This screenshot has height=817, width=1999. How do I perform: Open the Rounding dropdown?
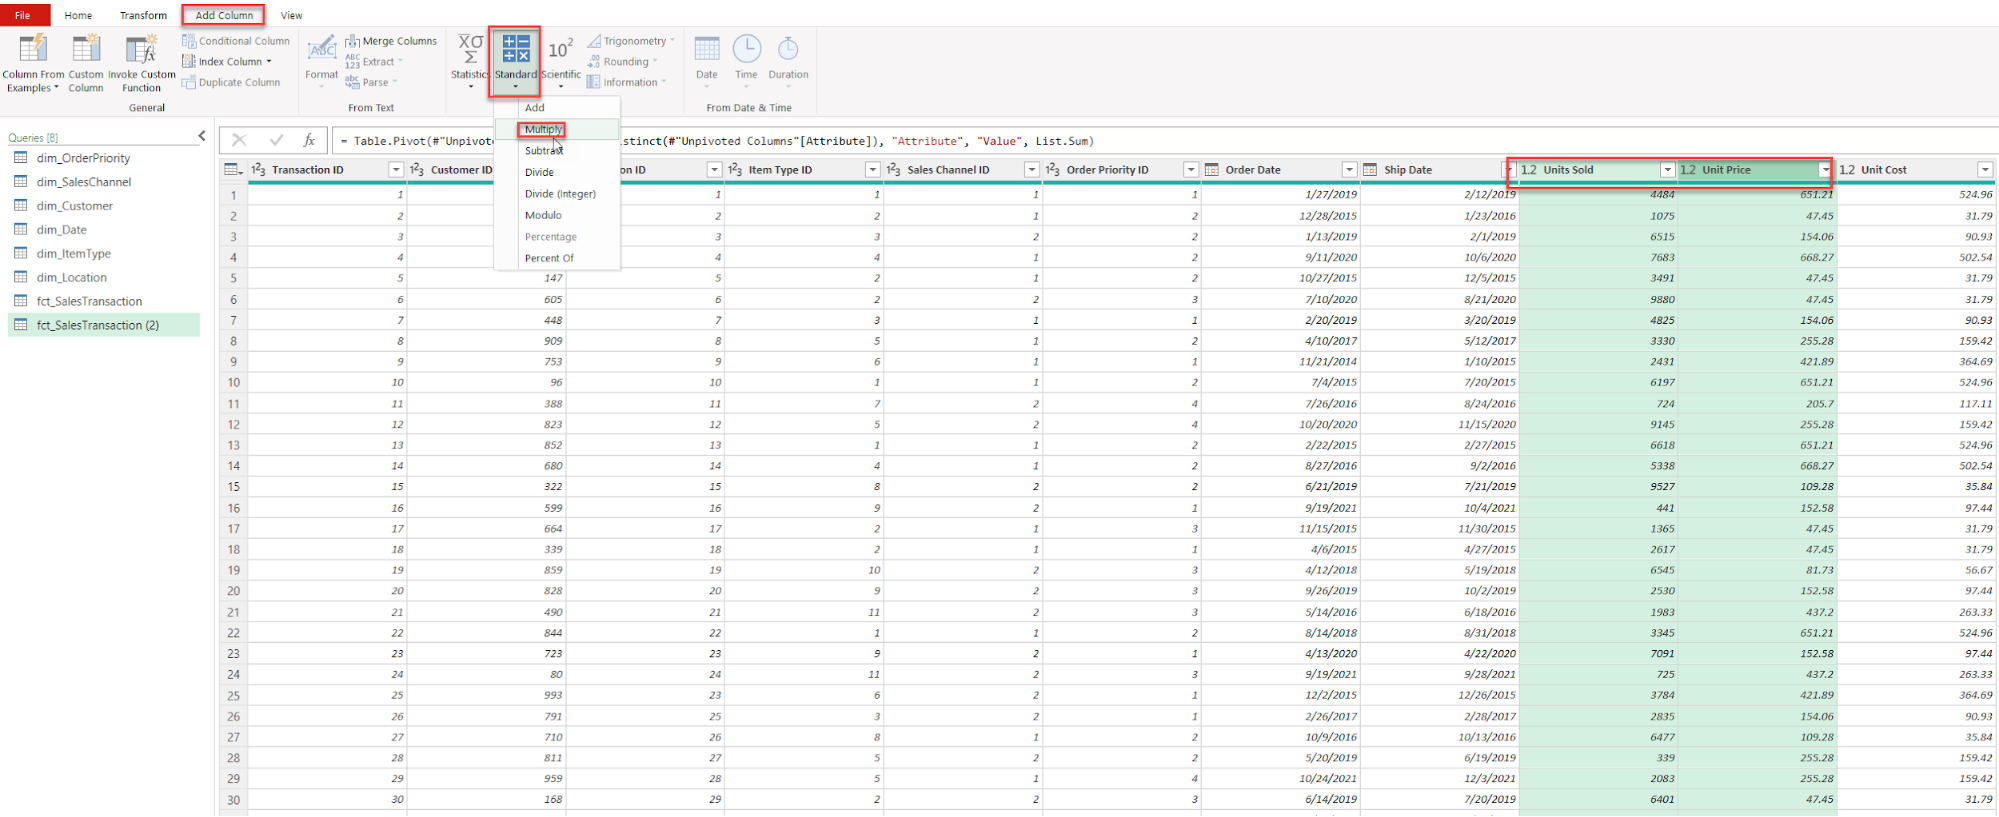click(621, 62)
